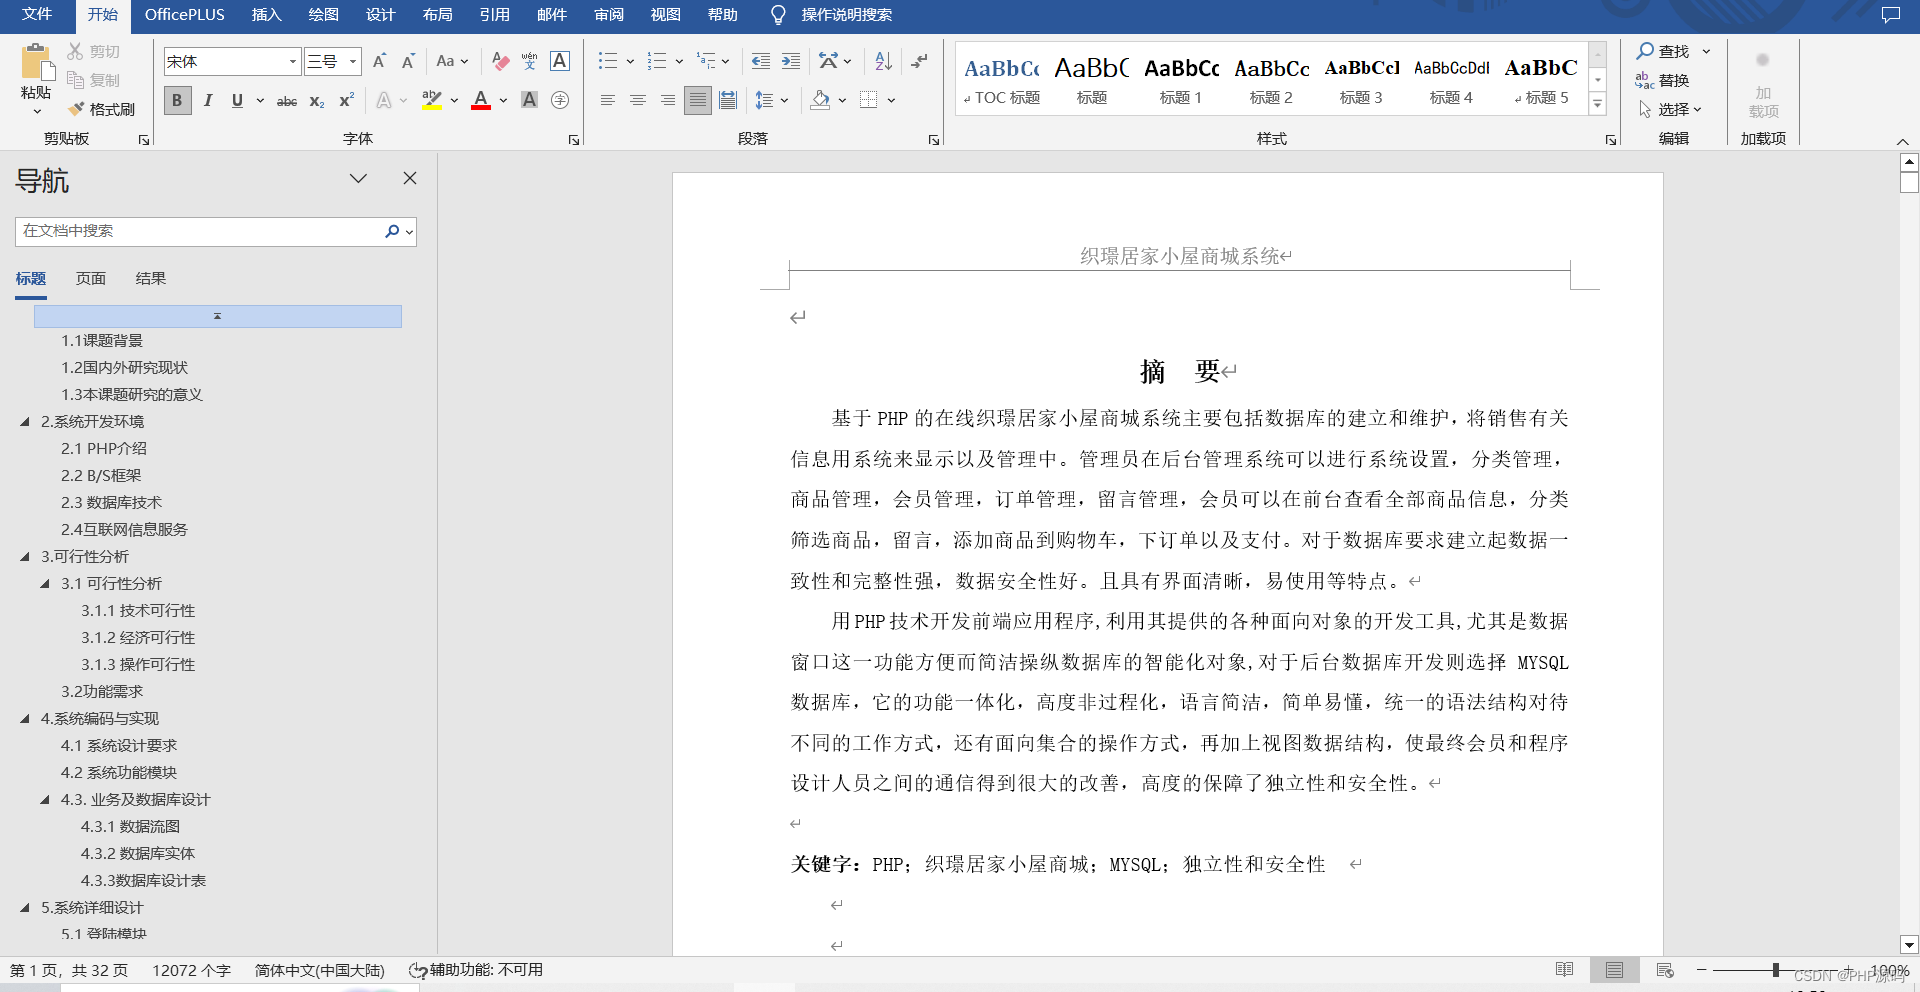This screenshot has width=1920, height=992.
Task: Open the font size dropdown
Action: [353, 62]
